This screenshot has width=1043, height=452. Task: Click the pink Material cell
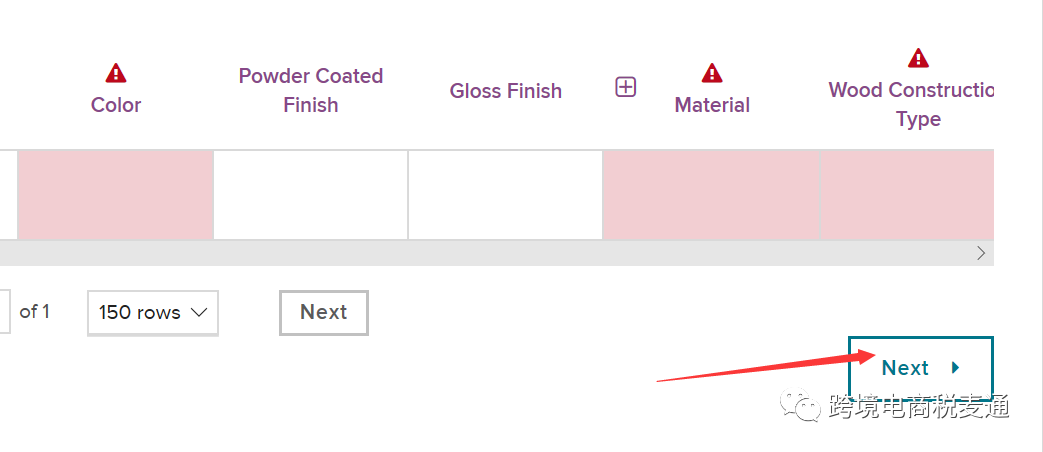coord(712,195)
